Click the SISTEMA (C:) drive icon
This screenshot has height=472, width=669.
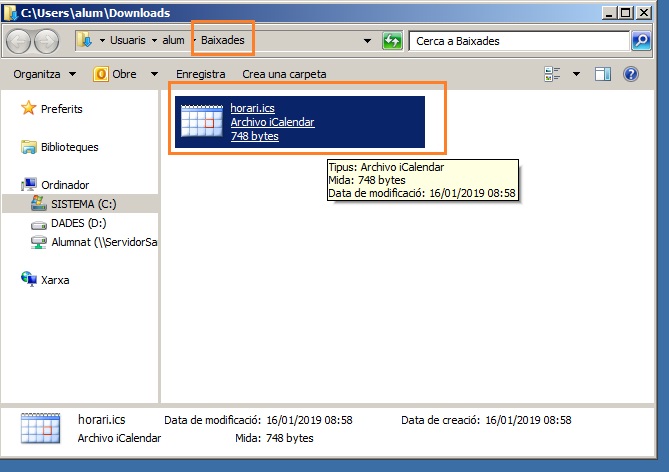38,203
